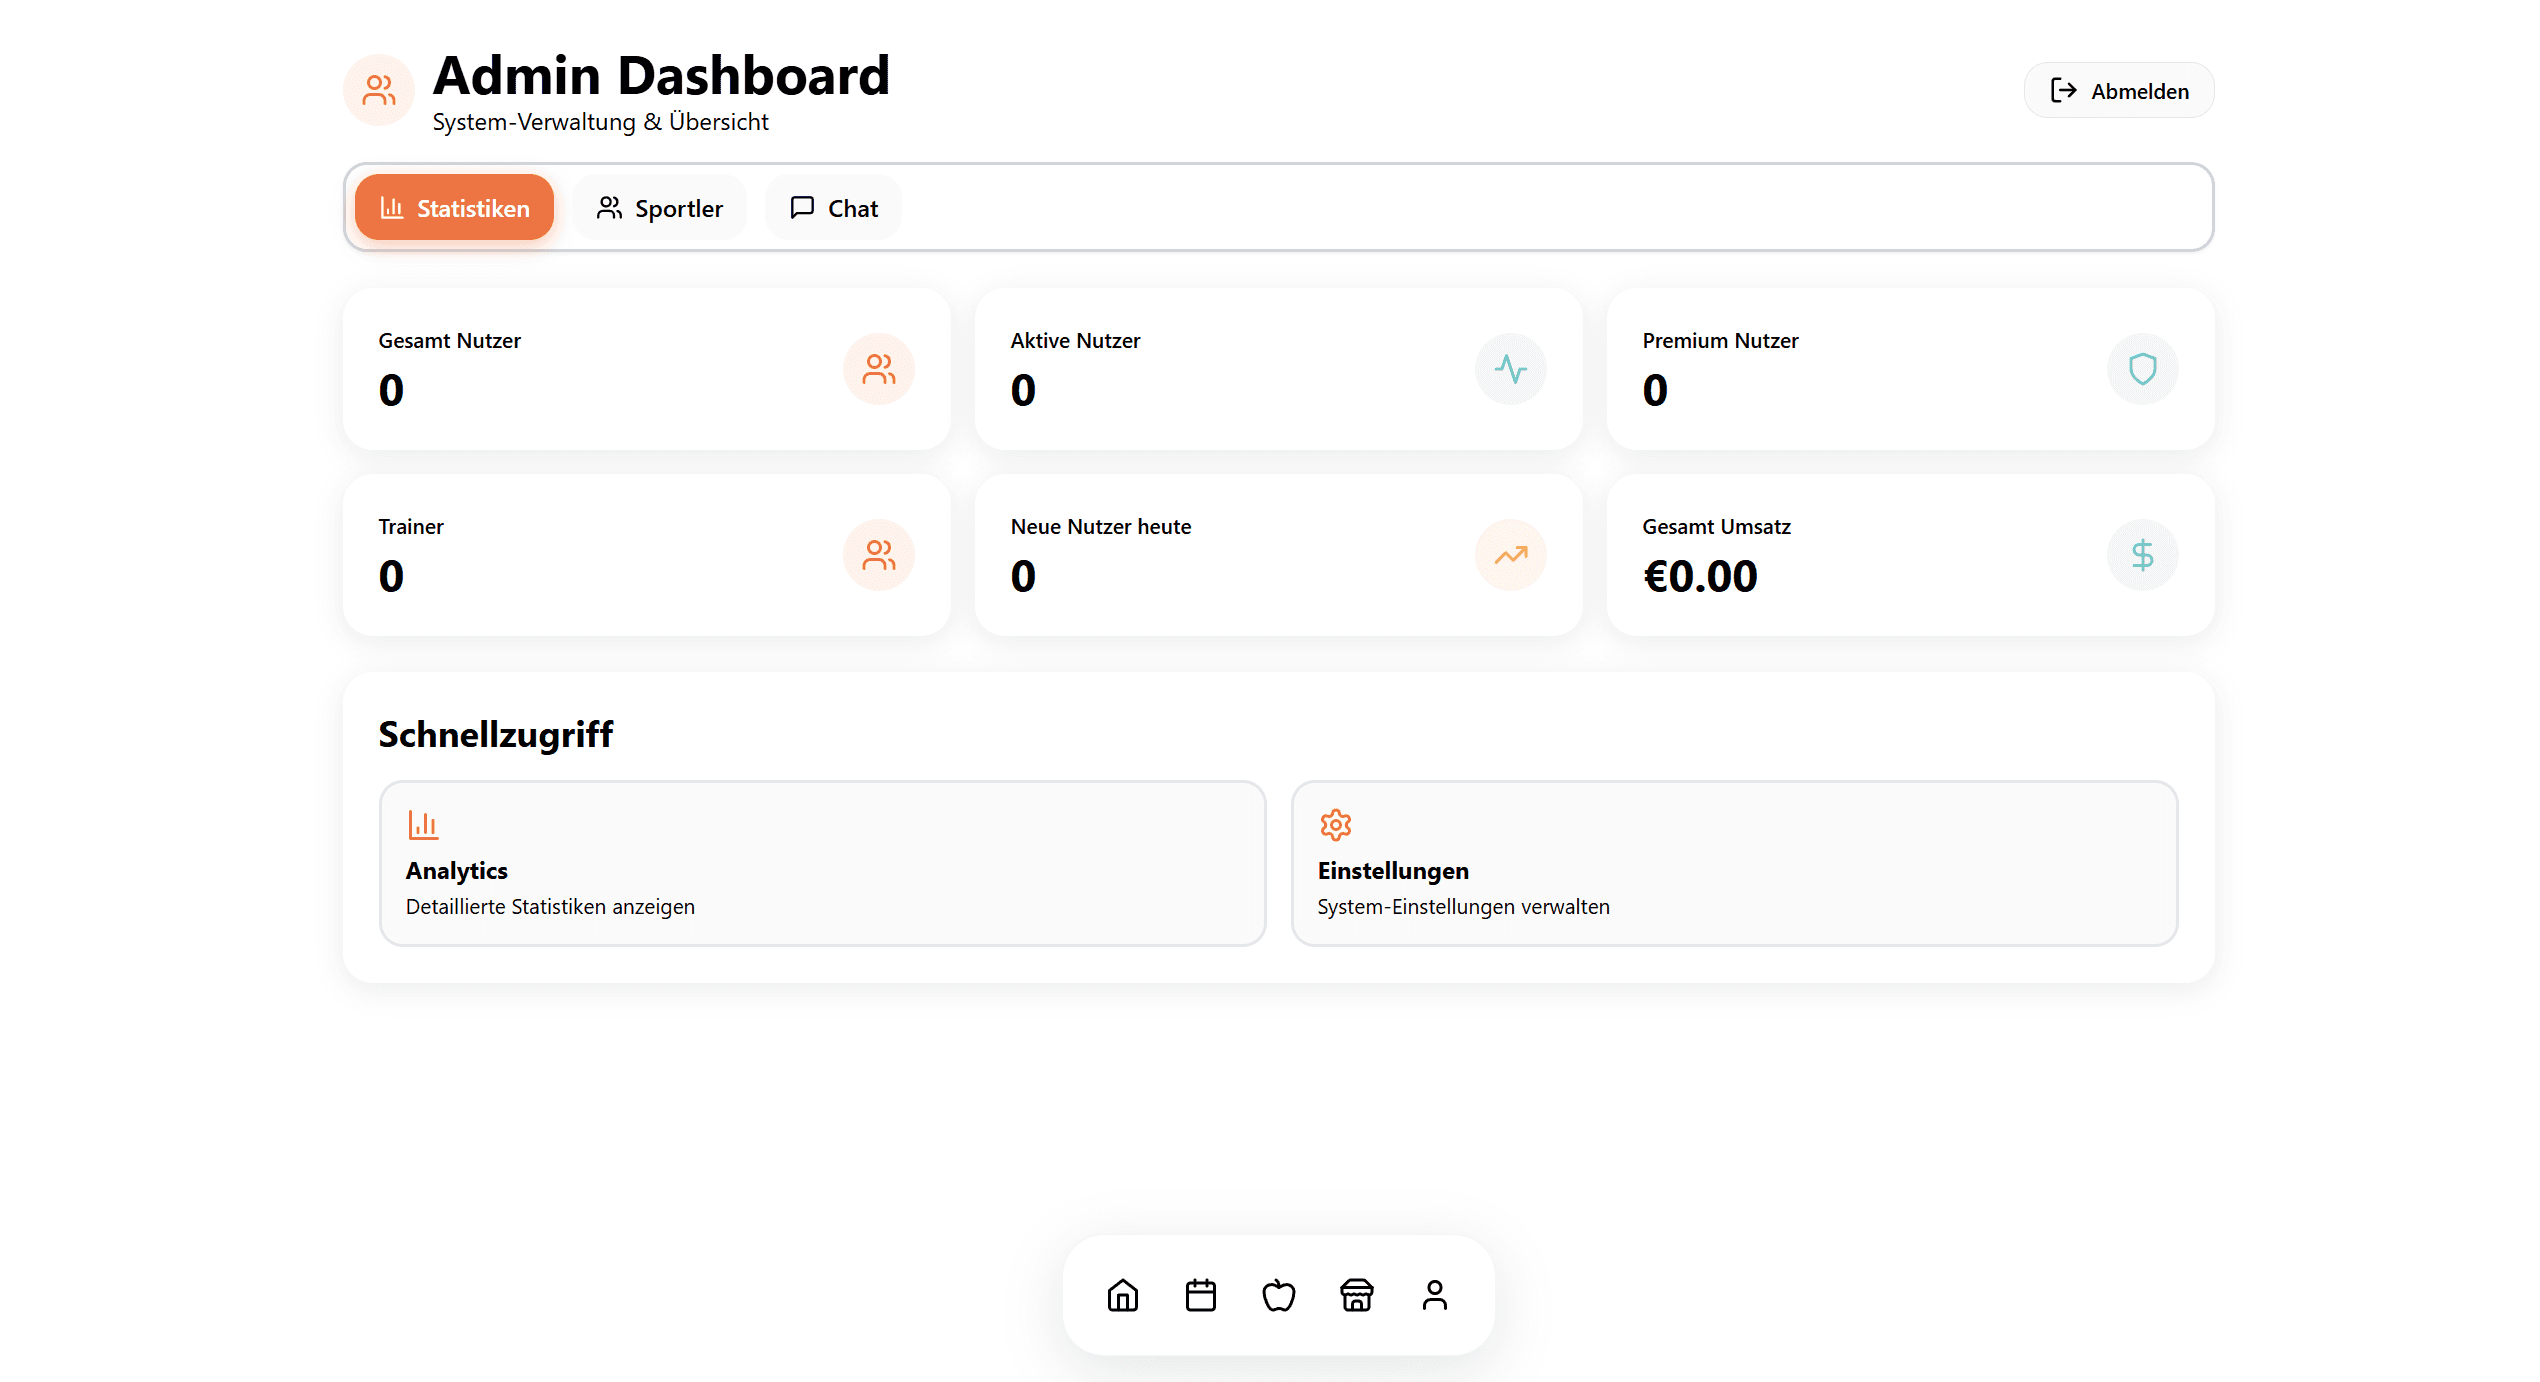2540x1382 pixels.
Task: Select the apple nutrition icon
Action: [x=1278, y=1295]
